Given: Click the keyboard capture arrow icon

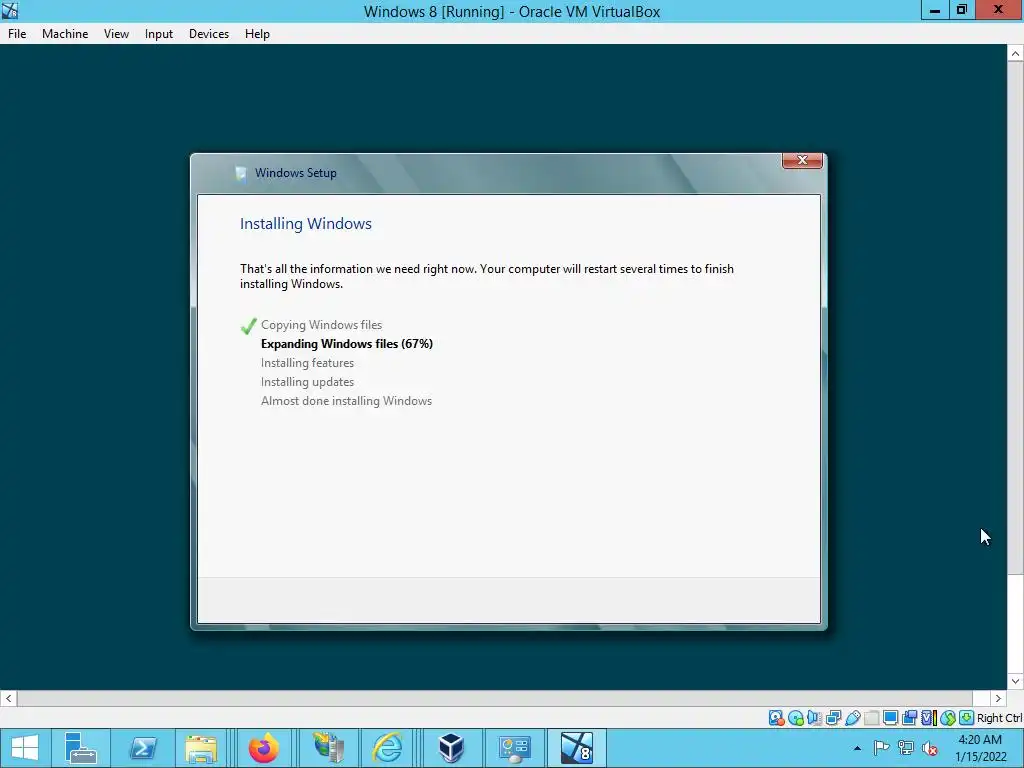Looking at the screenshot, I should (967, 718).
